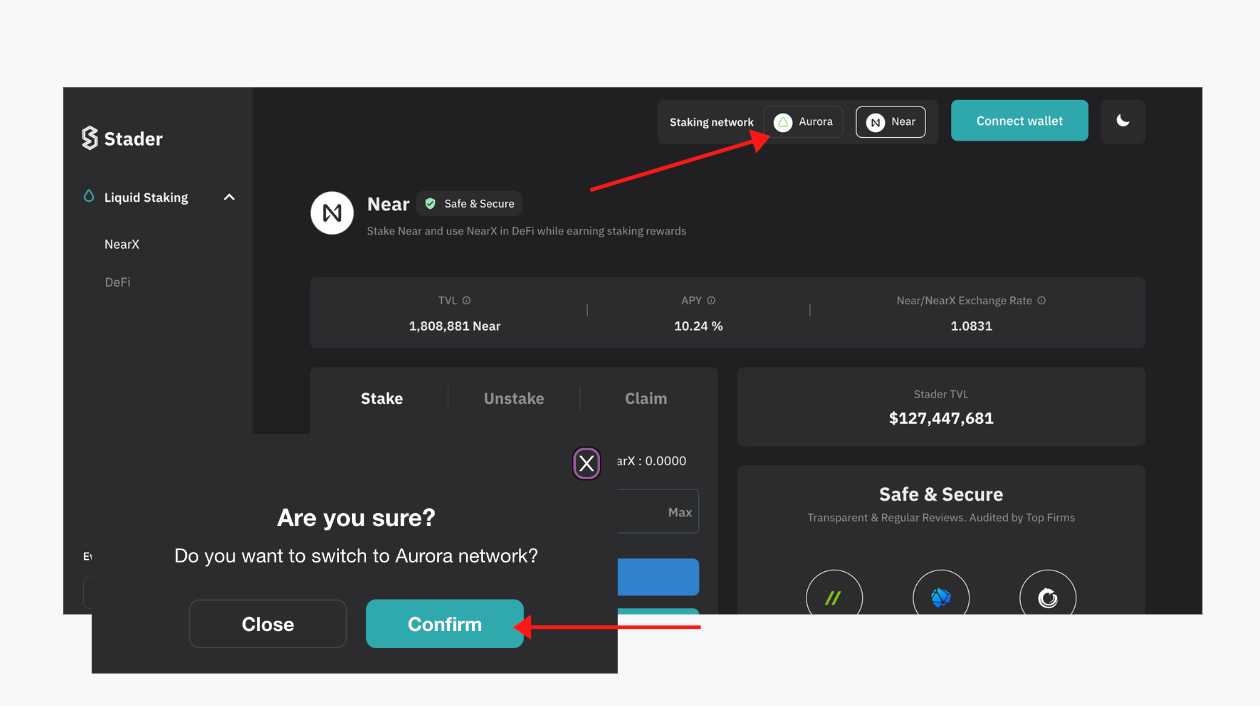Click the Near page heading
This screenshot has width=1260, height=706.
point(388,204)
